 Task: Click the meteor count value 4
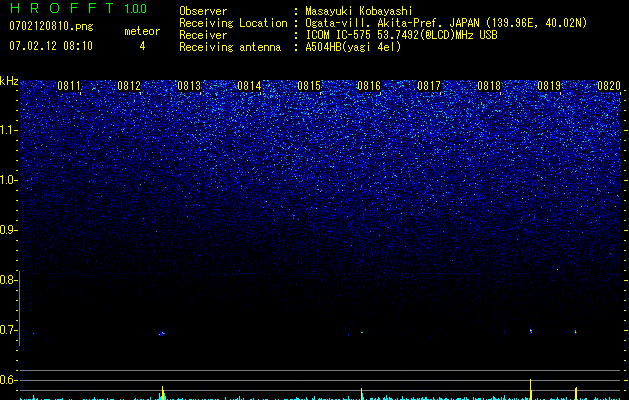(x=142, y=46)
